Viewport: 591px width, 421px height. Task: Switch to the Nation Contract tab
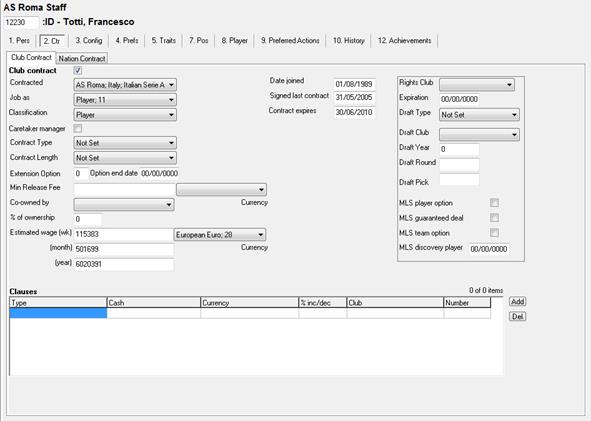[x=82, y=58]
